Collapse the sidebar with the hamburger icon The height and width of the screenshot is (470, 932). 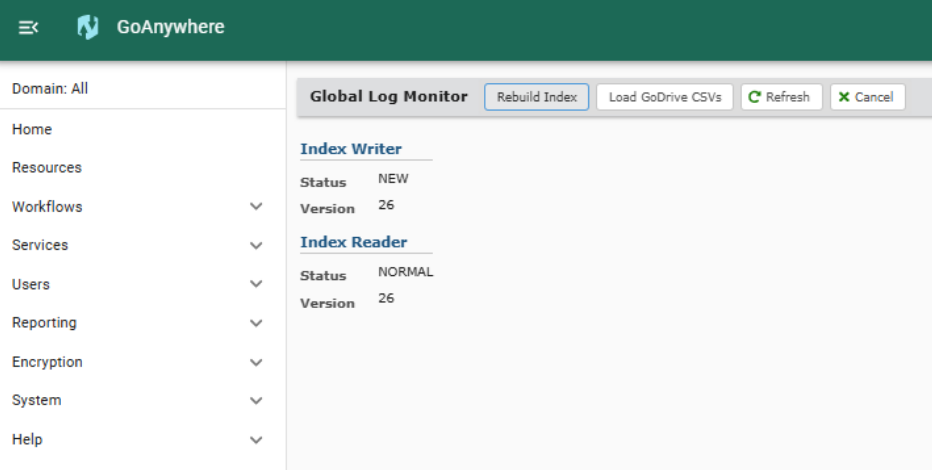pos(28,27)
